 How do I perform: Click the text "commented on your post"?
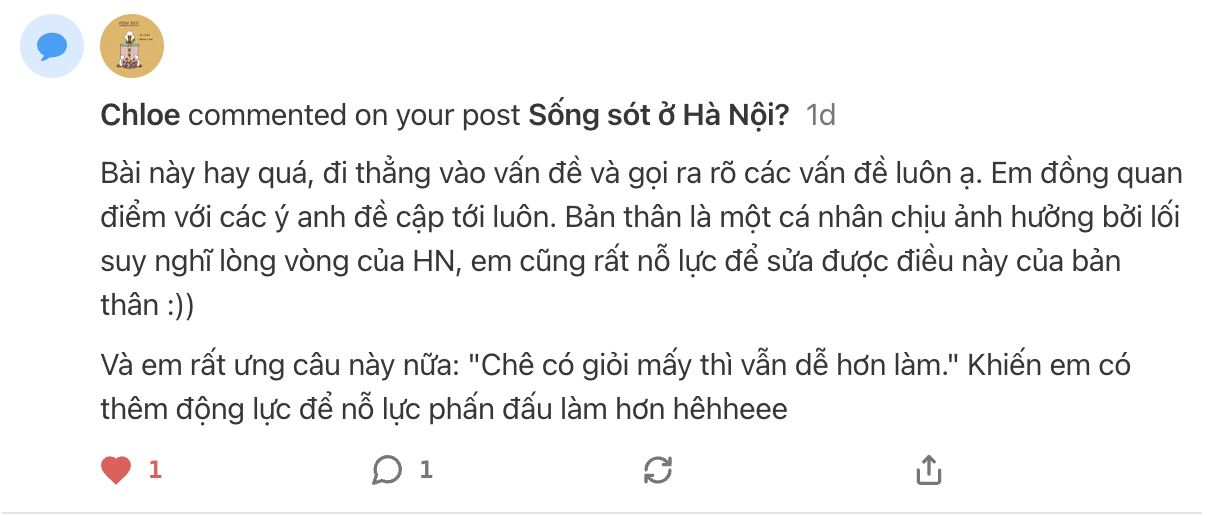coord(354,116)
